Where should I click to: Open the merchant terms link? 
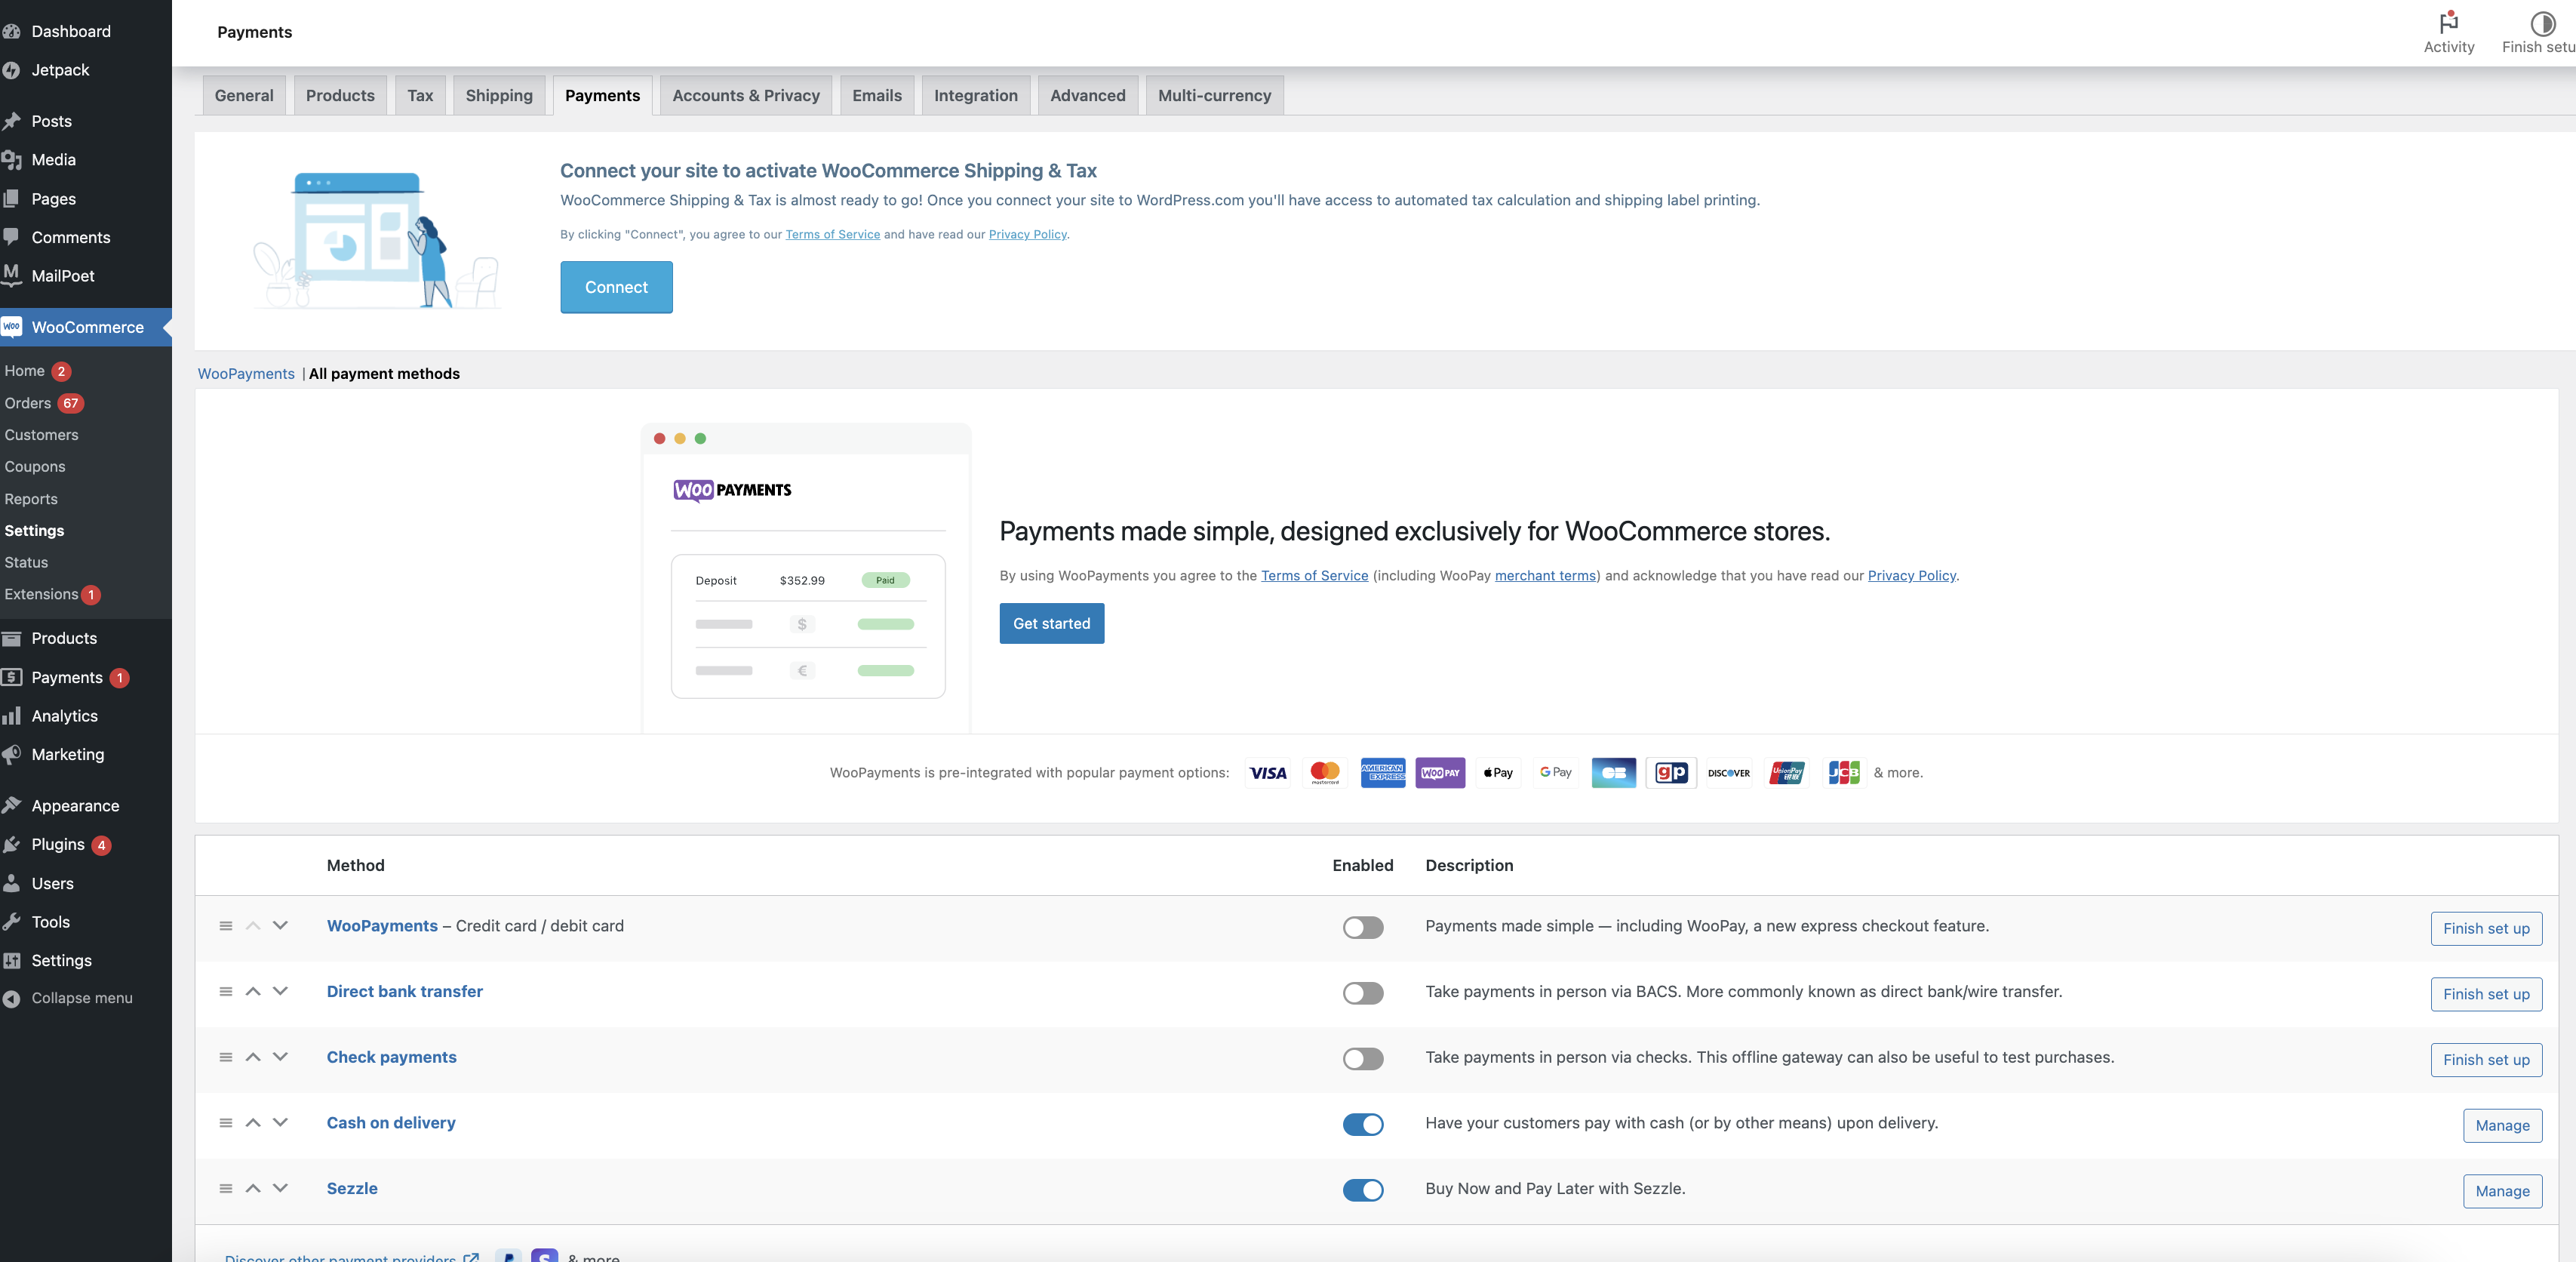(1544, 576)
